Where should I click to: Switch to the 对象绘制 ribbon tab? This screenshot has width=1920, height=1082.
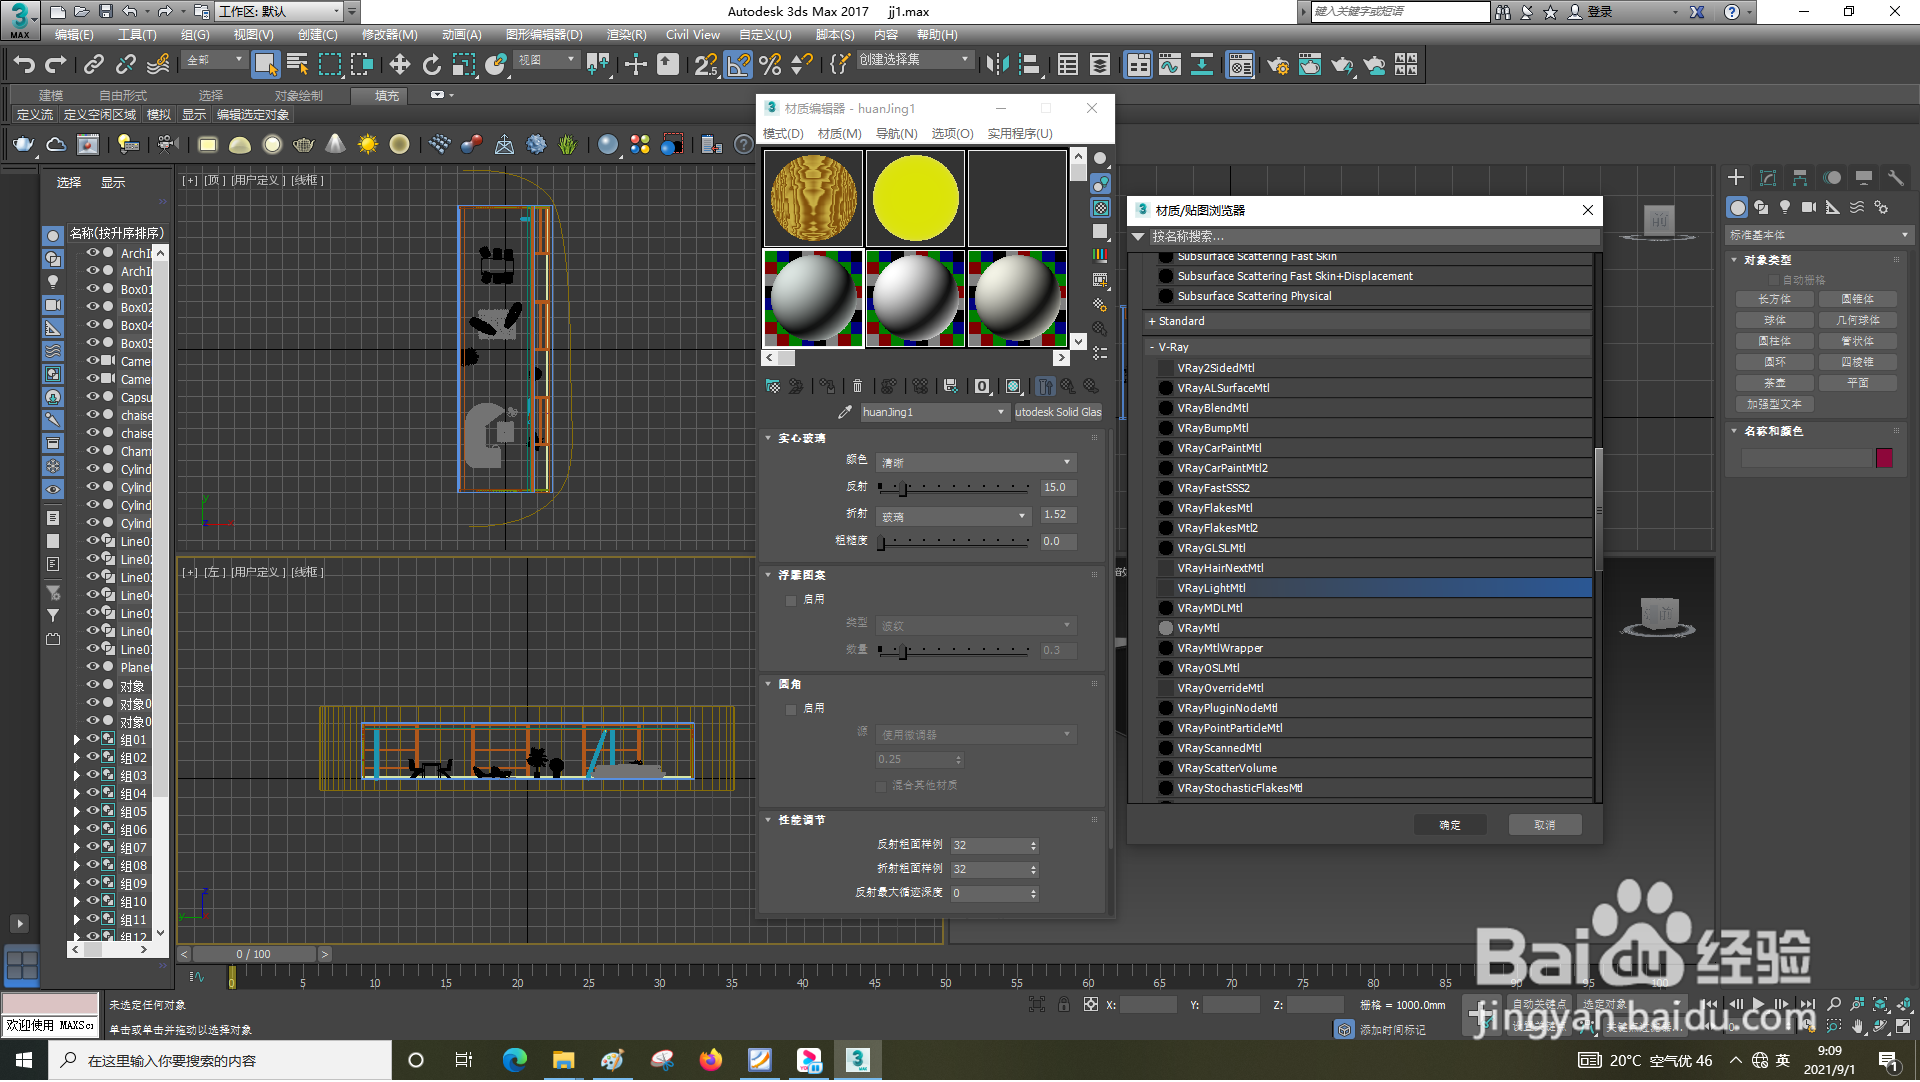298,95
